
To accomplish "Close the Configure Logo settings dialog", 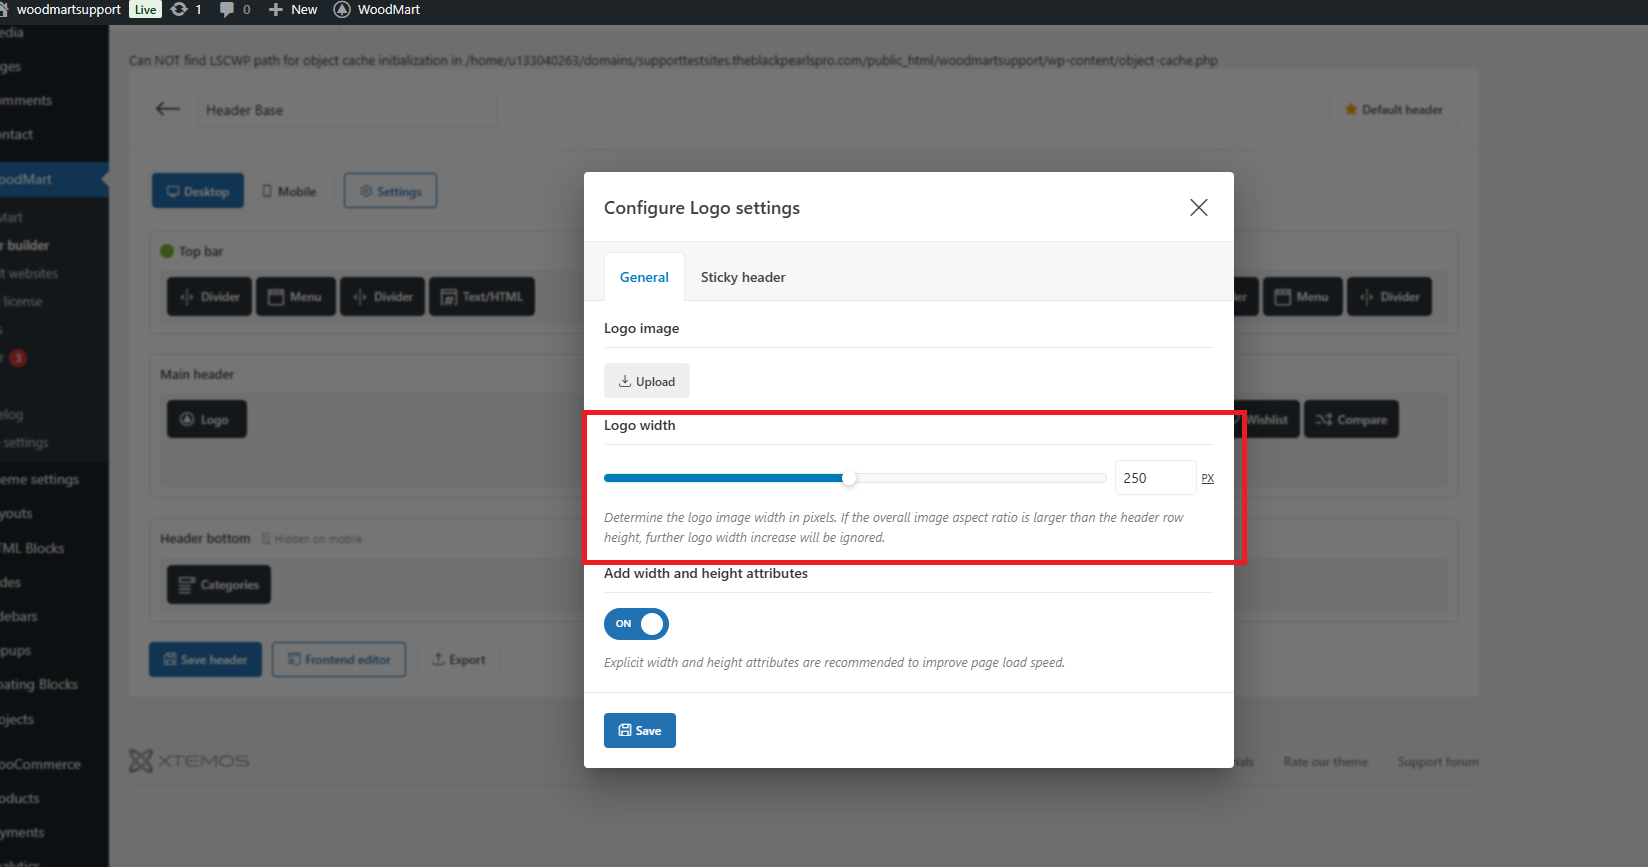I will pyautogui.click(x=1198, y=207).
